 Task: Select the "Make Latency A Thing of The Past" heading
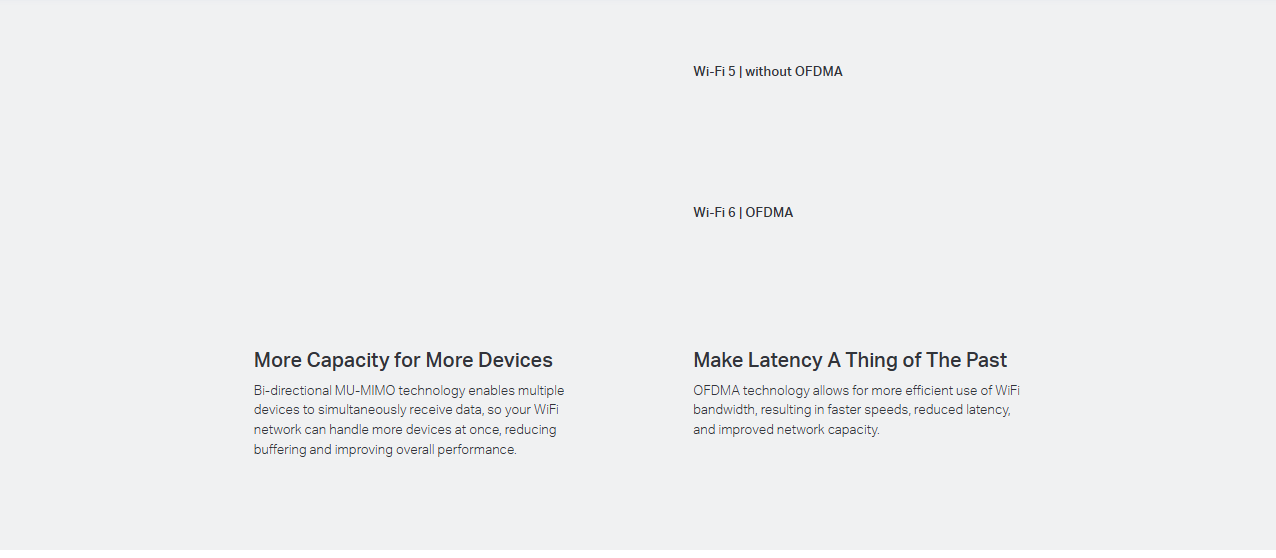point(850,360)
